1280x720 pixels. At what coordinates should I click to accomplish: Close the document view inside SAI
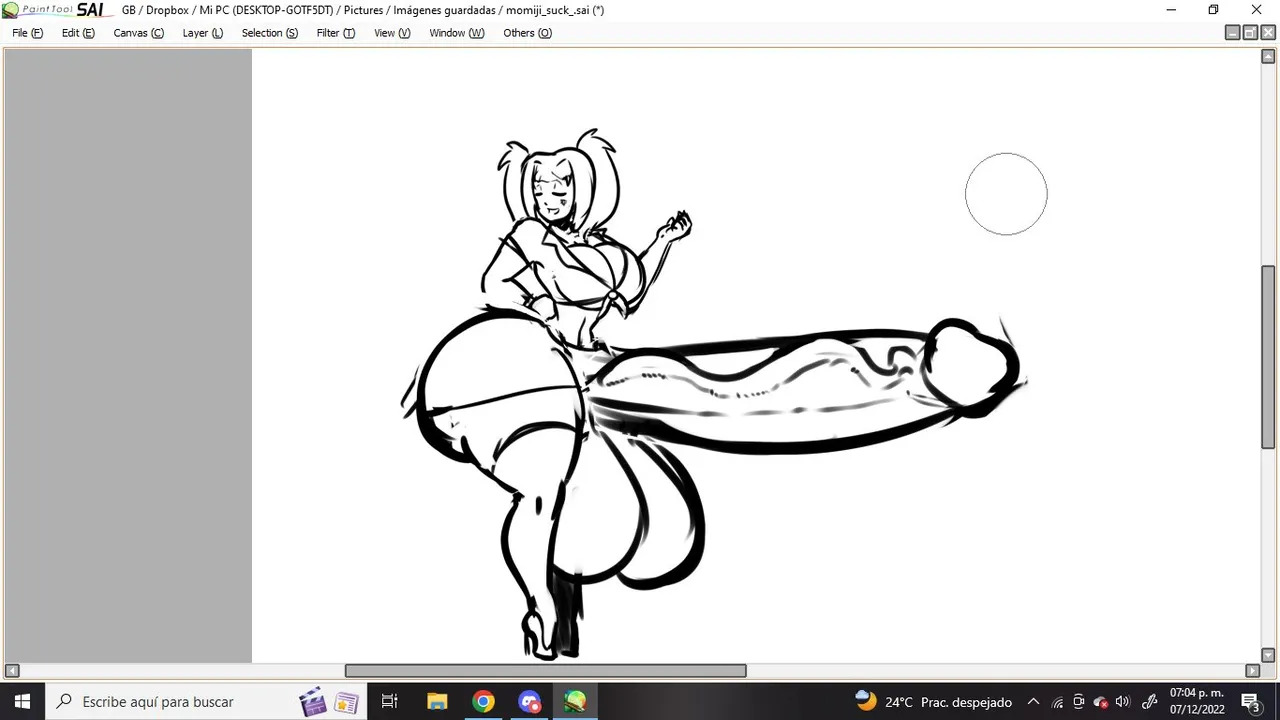1268,33
